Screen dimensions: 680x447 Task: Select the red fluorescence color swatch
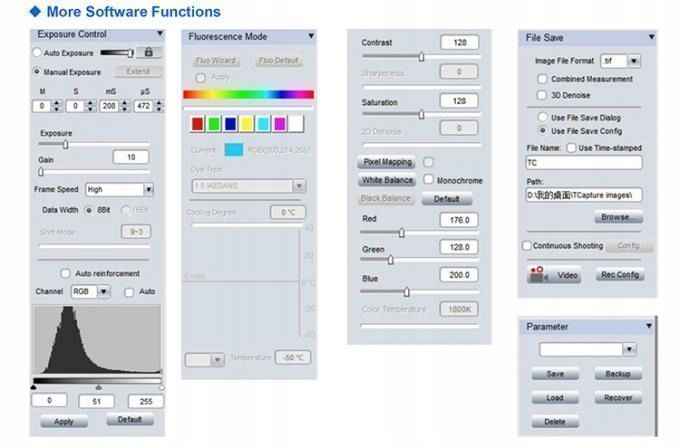tap(197, 124)
